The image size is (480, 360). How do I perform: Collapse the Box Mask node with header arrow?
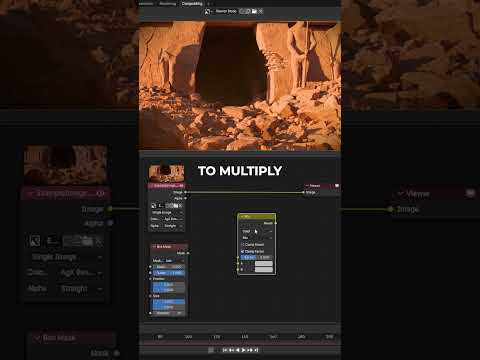point(153,247)
